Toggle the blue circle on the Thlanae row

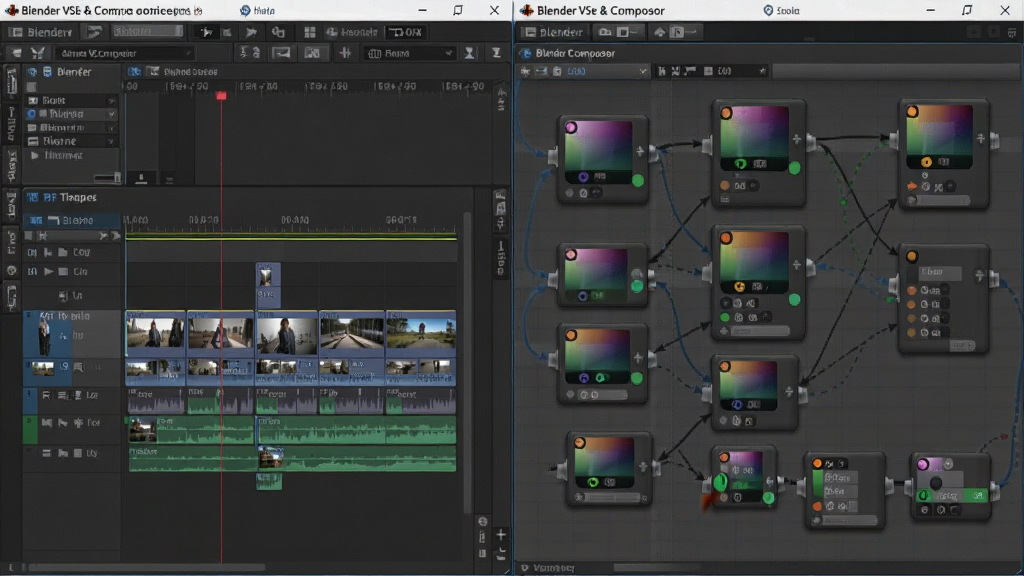[31, 114]
